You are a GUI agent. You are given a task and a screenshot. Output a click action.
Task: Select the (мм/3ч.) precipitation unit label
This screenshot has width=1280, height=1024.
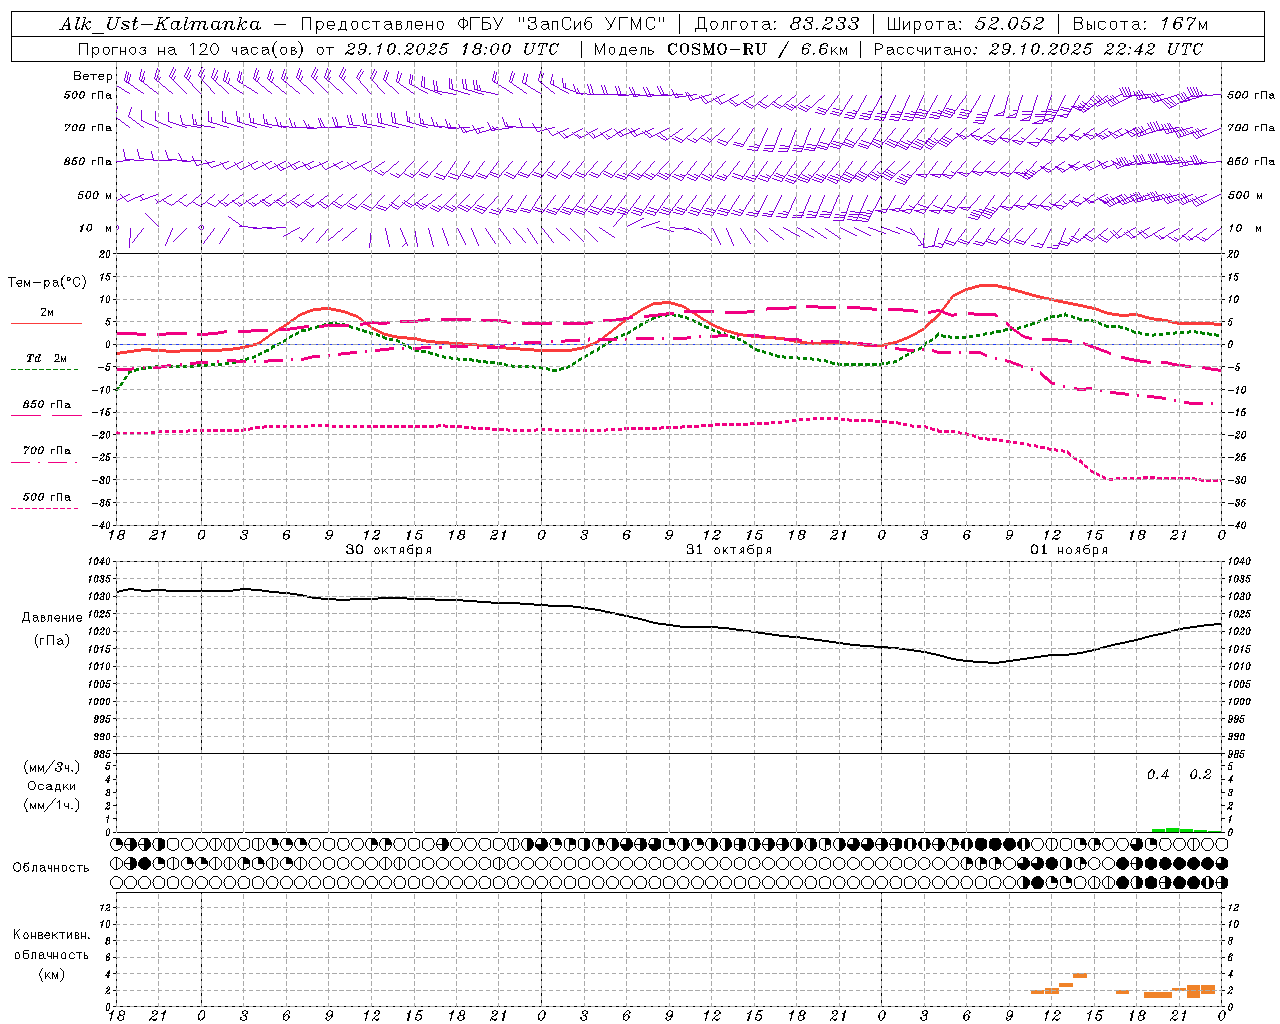click(x=52, y=767)
